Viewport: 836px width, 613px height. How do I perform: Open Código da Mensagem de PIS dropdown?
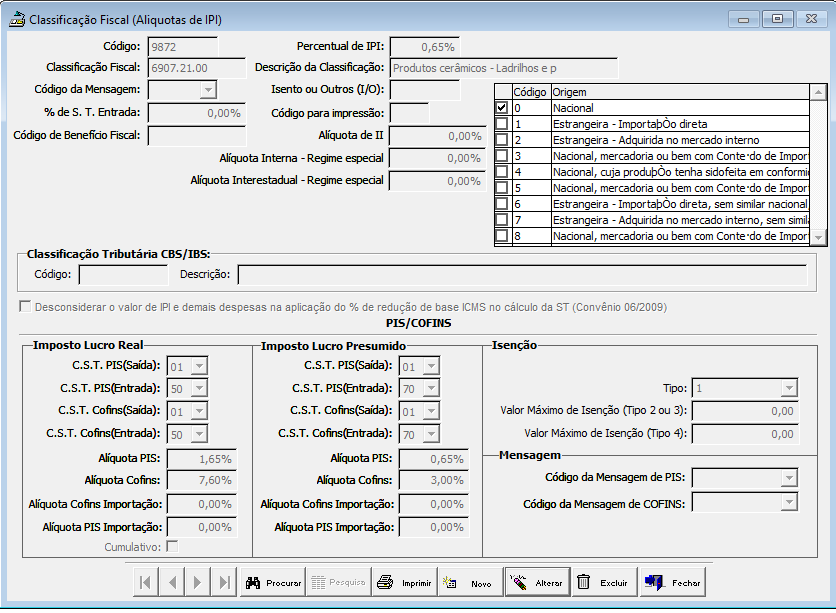pos(789,479)
